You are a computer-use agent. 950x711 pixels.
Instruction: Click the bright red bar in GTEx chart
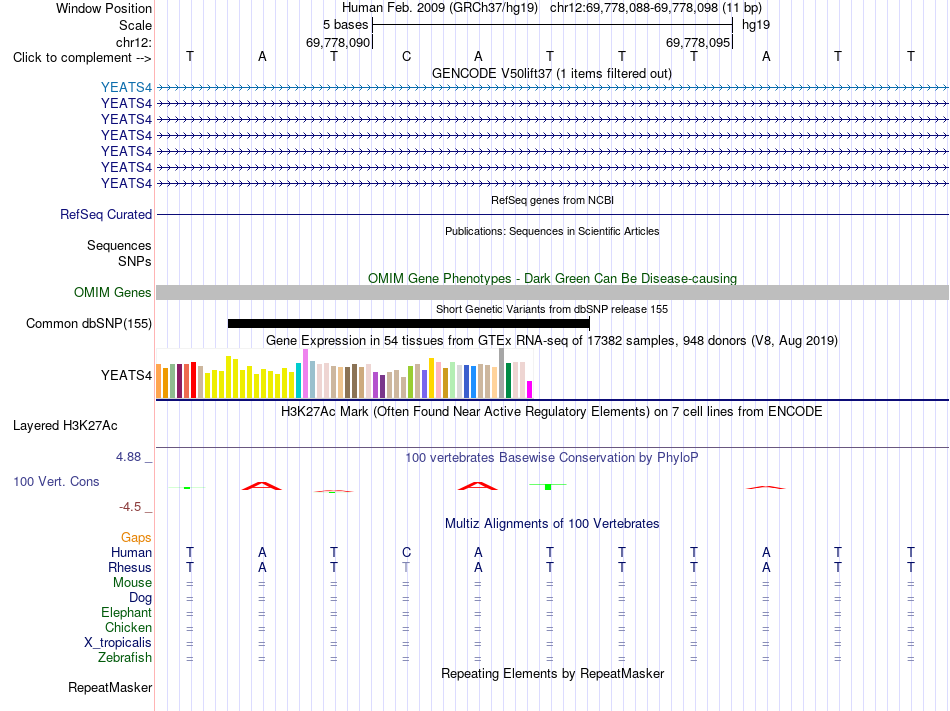click(x=193, y=380)
